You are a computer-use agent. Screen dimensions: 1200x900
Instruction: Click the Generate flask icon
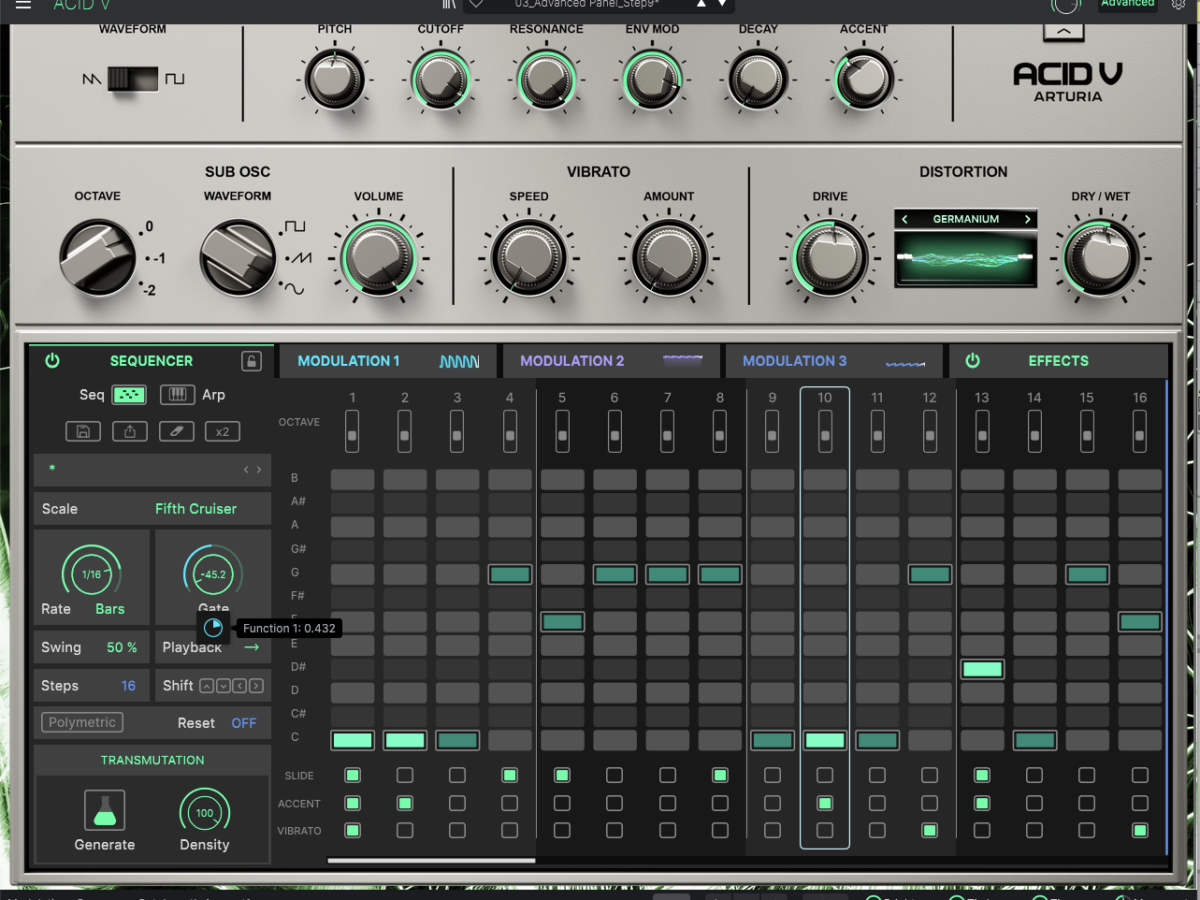tap(104, 810)
